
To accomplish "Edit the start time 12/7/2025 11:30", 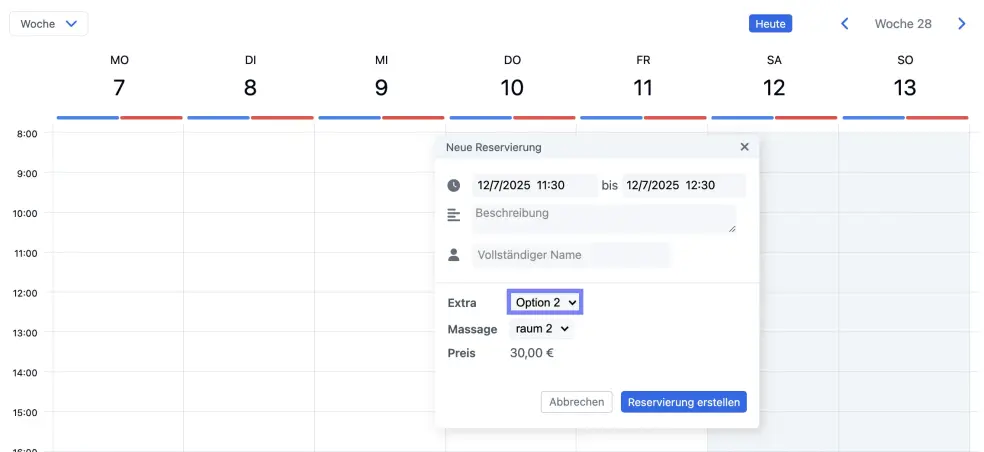I will point(535,185).
